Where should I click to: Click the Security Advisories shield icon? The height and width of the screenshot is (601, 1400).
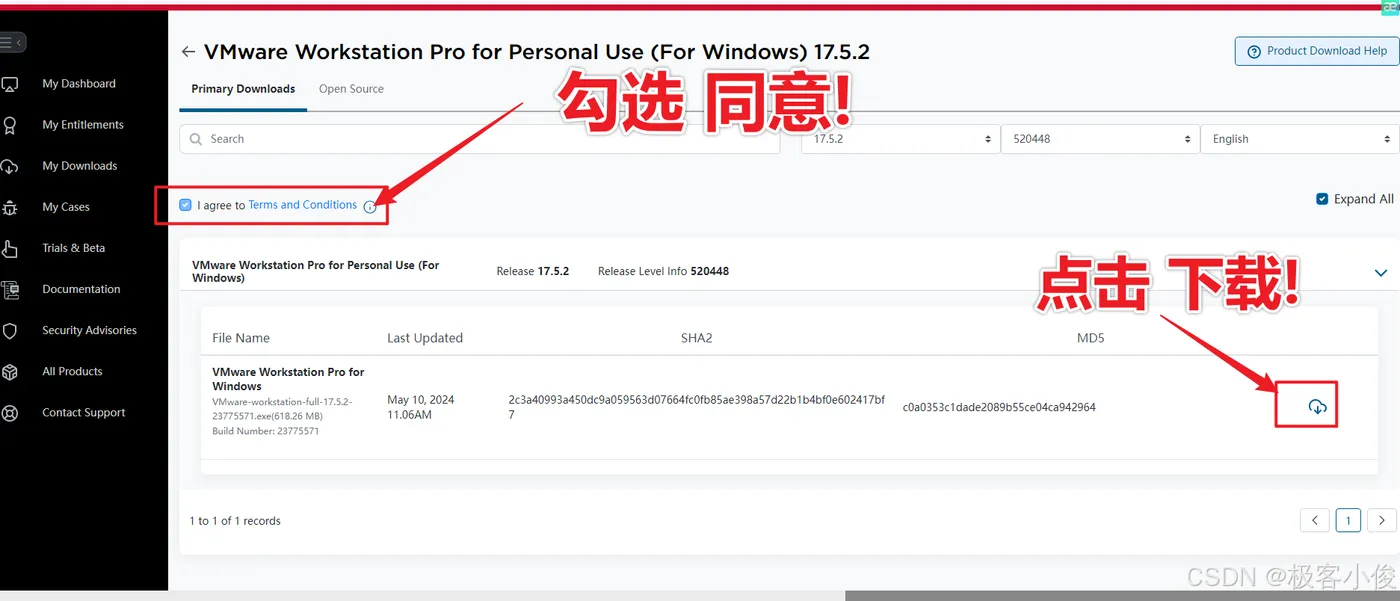point(9,330)
